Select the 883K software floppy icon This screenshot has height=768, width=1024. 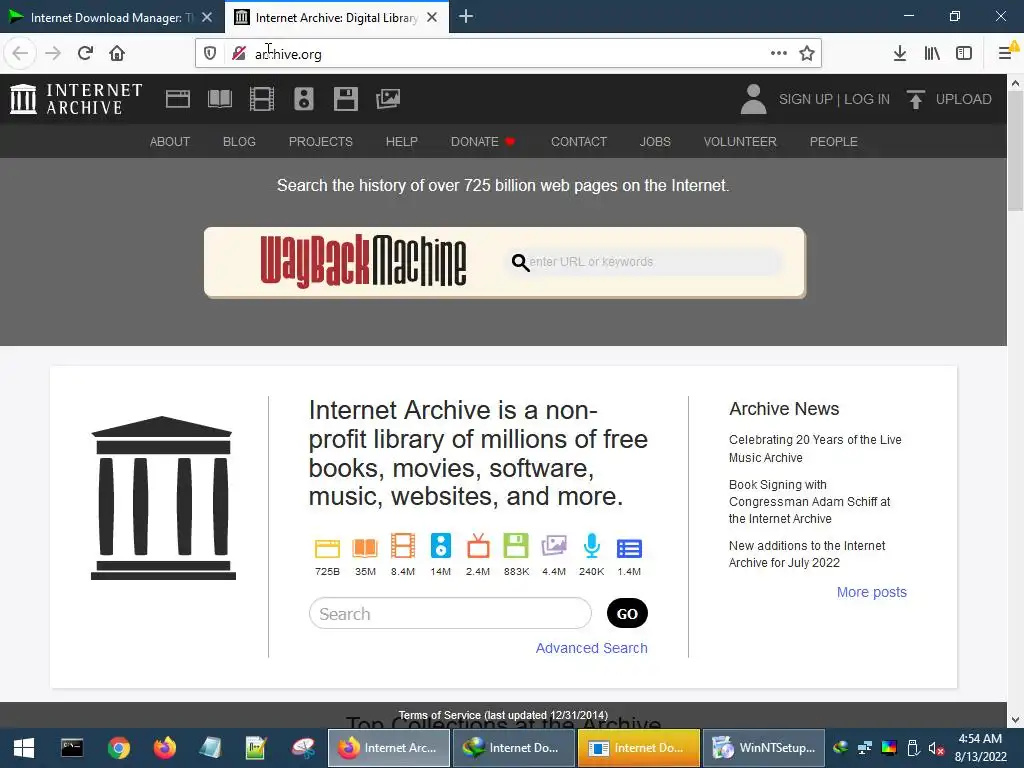click(x=516, y=546)
